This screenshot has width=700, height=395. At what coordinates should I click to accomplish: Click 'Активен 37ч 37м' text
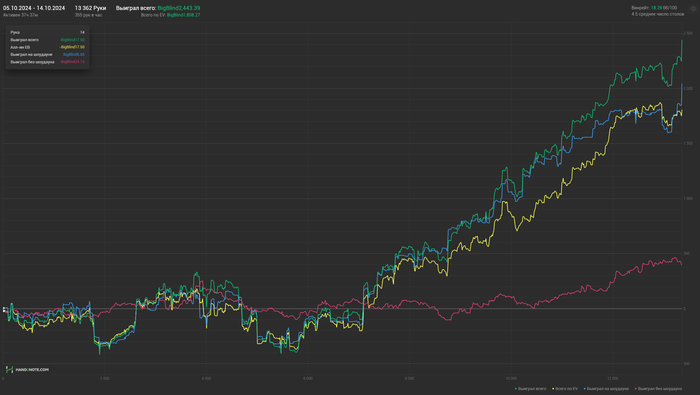click(21, 15)
